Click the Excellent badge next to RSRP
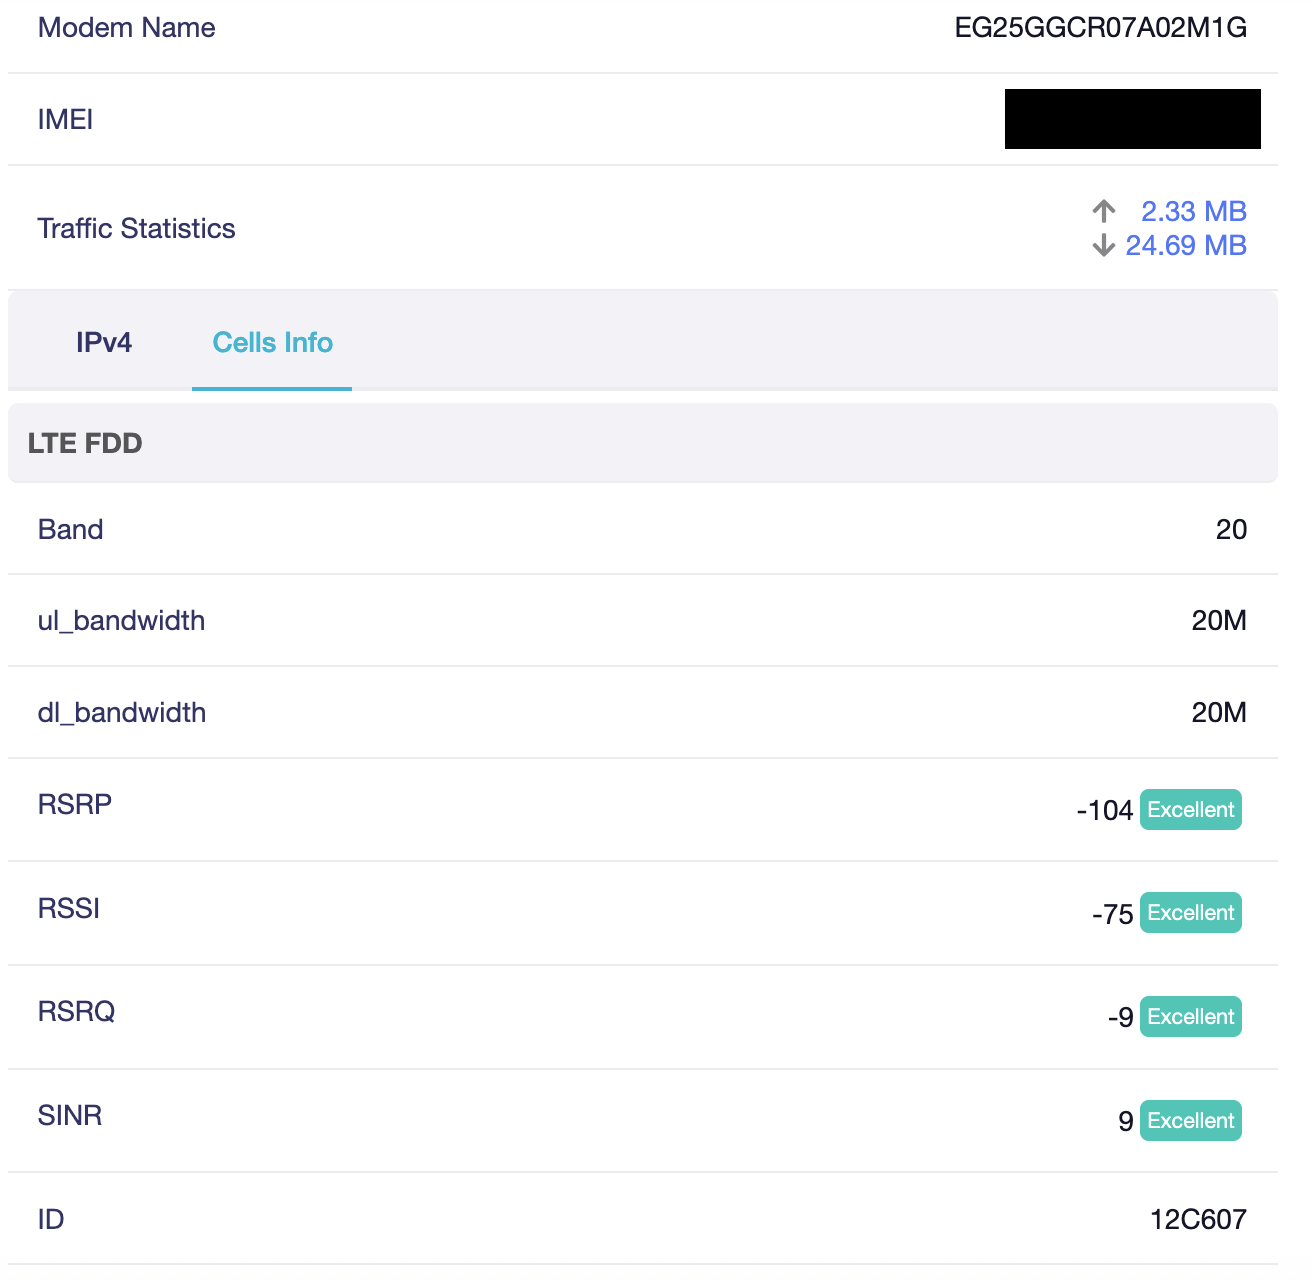 coord(1190,810)
